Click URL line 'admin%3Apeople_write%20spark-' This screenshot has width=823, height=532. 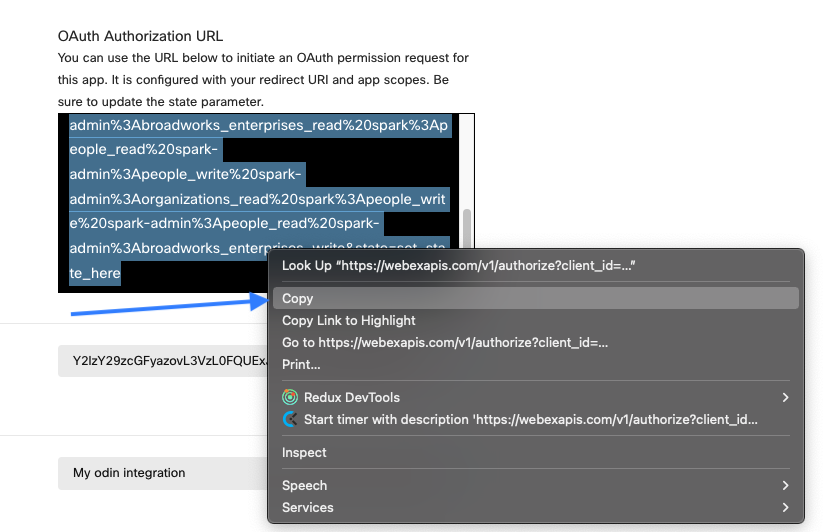tap(185, 175)
